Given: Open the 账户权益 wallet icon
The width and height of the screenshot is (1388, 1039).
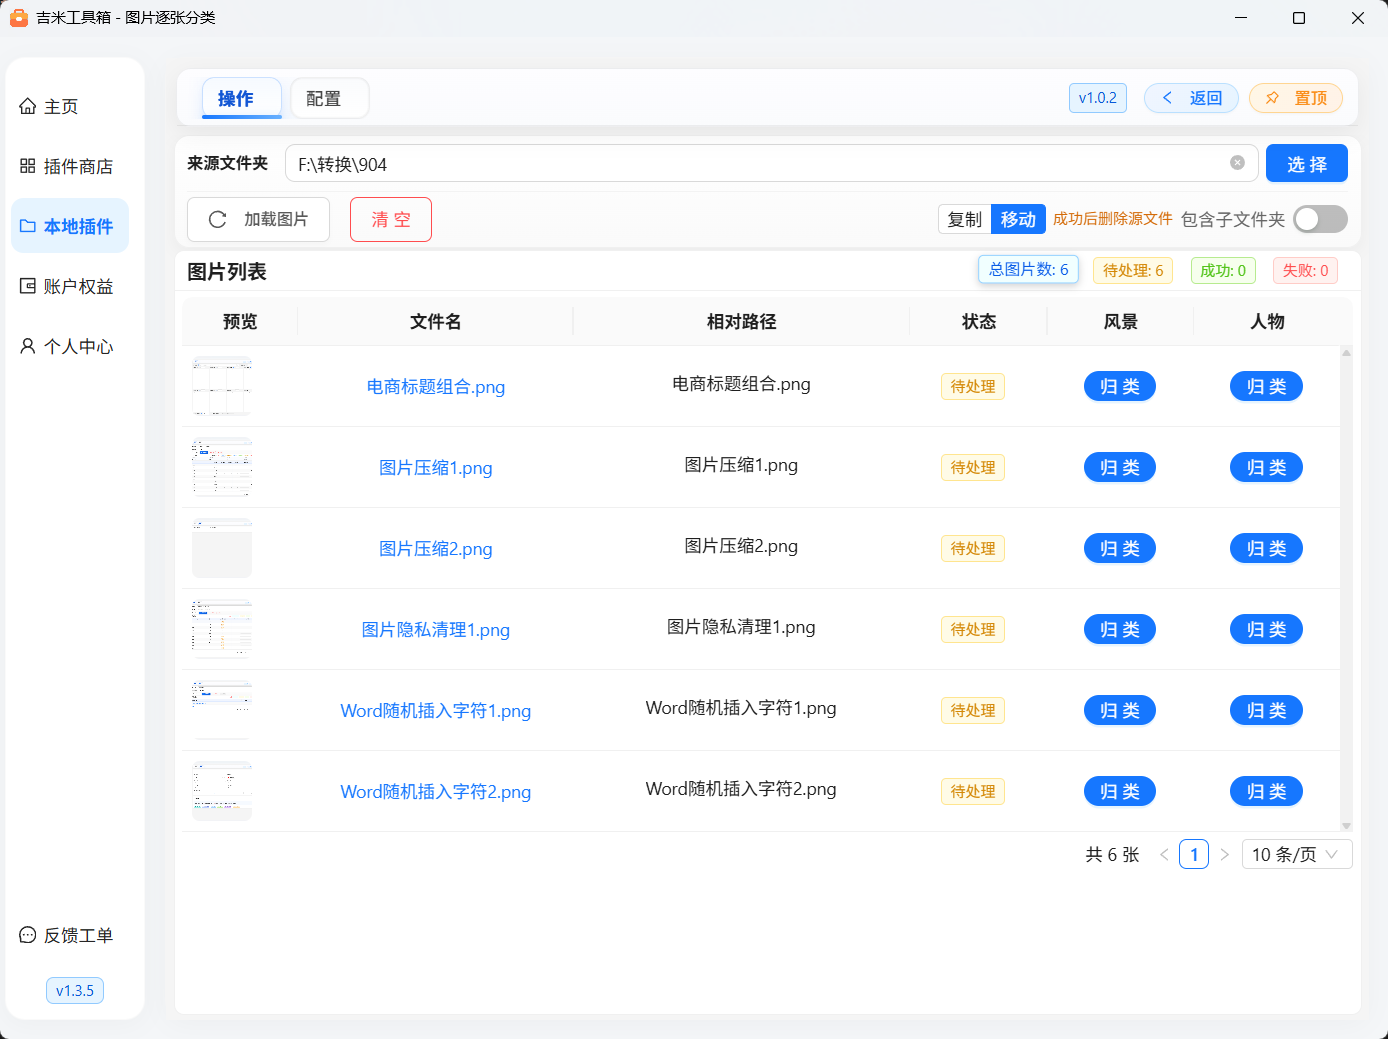Looking at the screenshot, I should coord(28,286).
